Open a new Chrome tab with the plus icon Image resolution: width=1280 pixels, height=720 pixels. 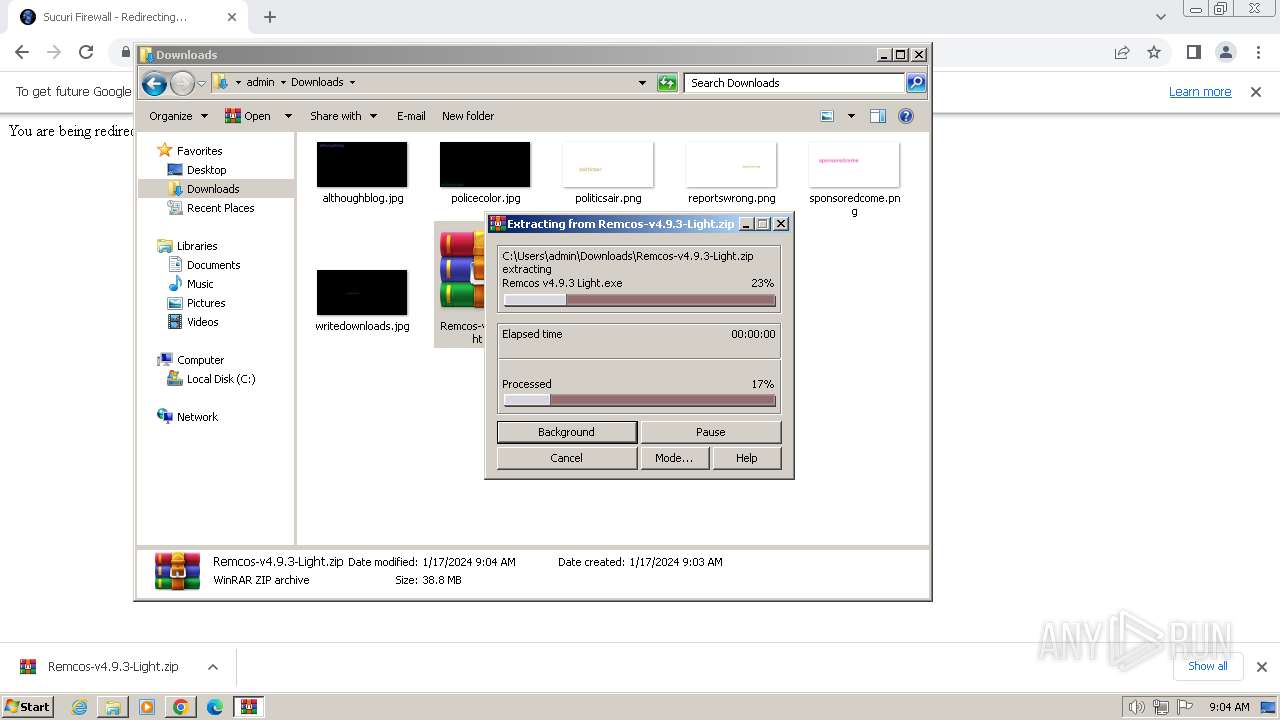click(x=270, y=17)
